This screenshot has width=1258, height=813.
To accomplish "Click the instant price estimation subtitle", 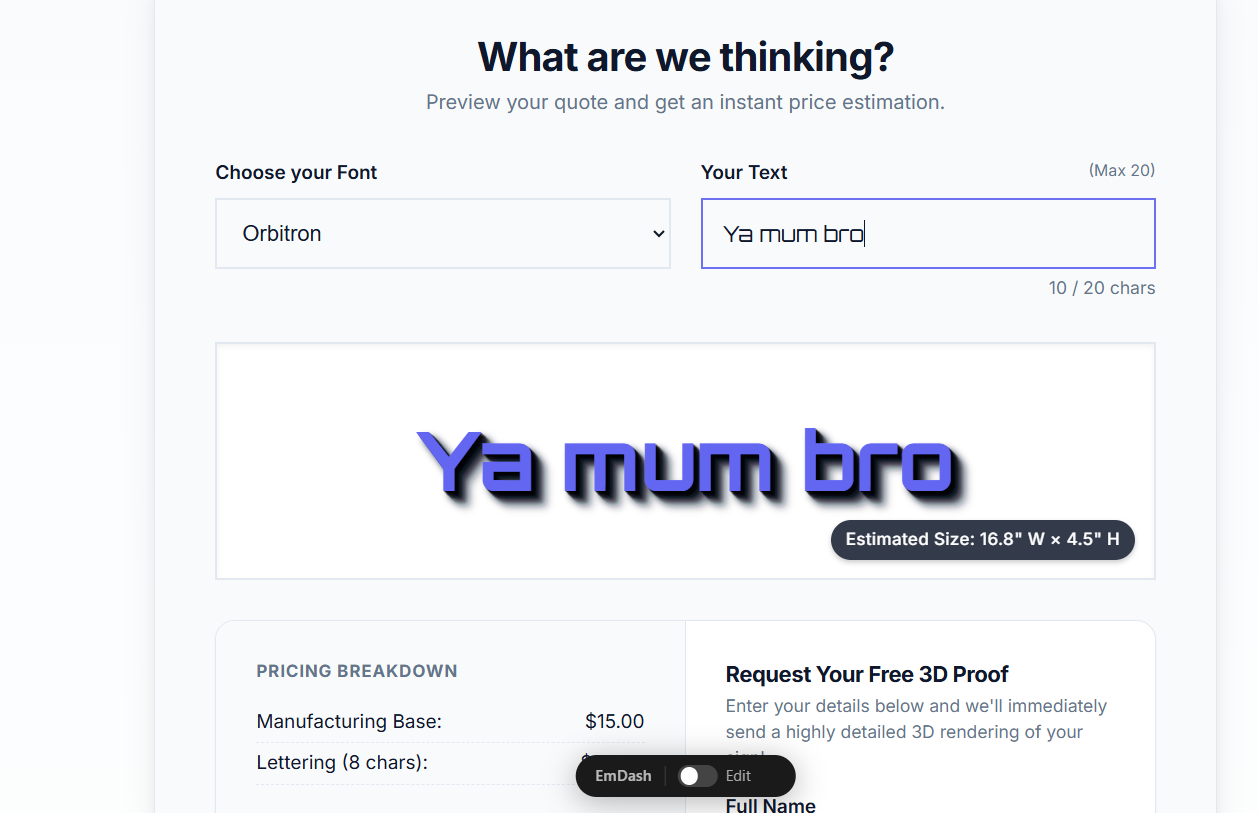I will coord(685,102).
